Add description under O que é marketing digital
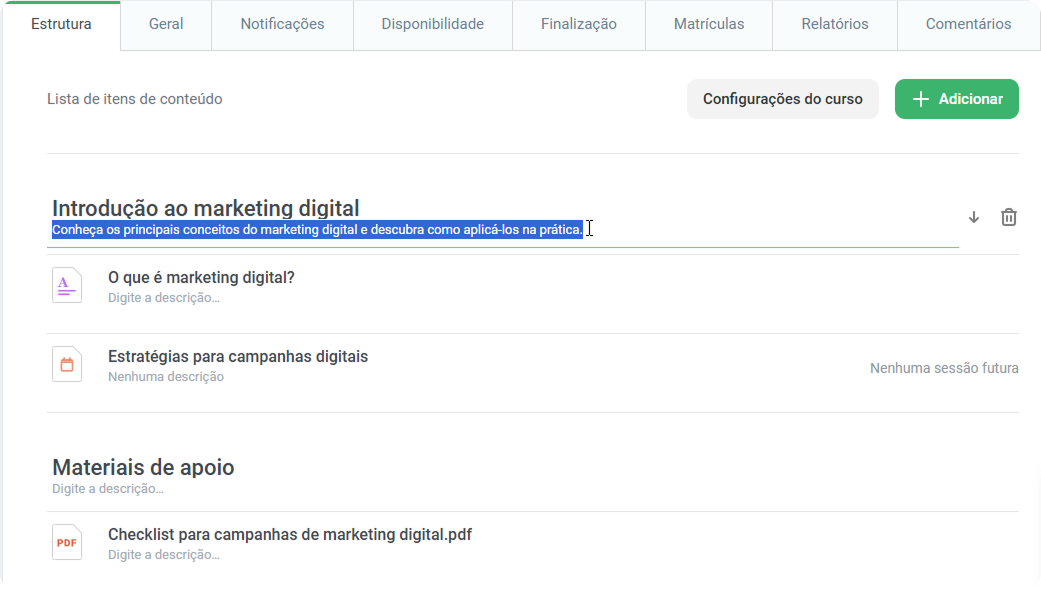This screenshot has width=1041, height=589. coord(164,297)
